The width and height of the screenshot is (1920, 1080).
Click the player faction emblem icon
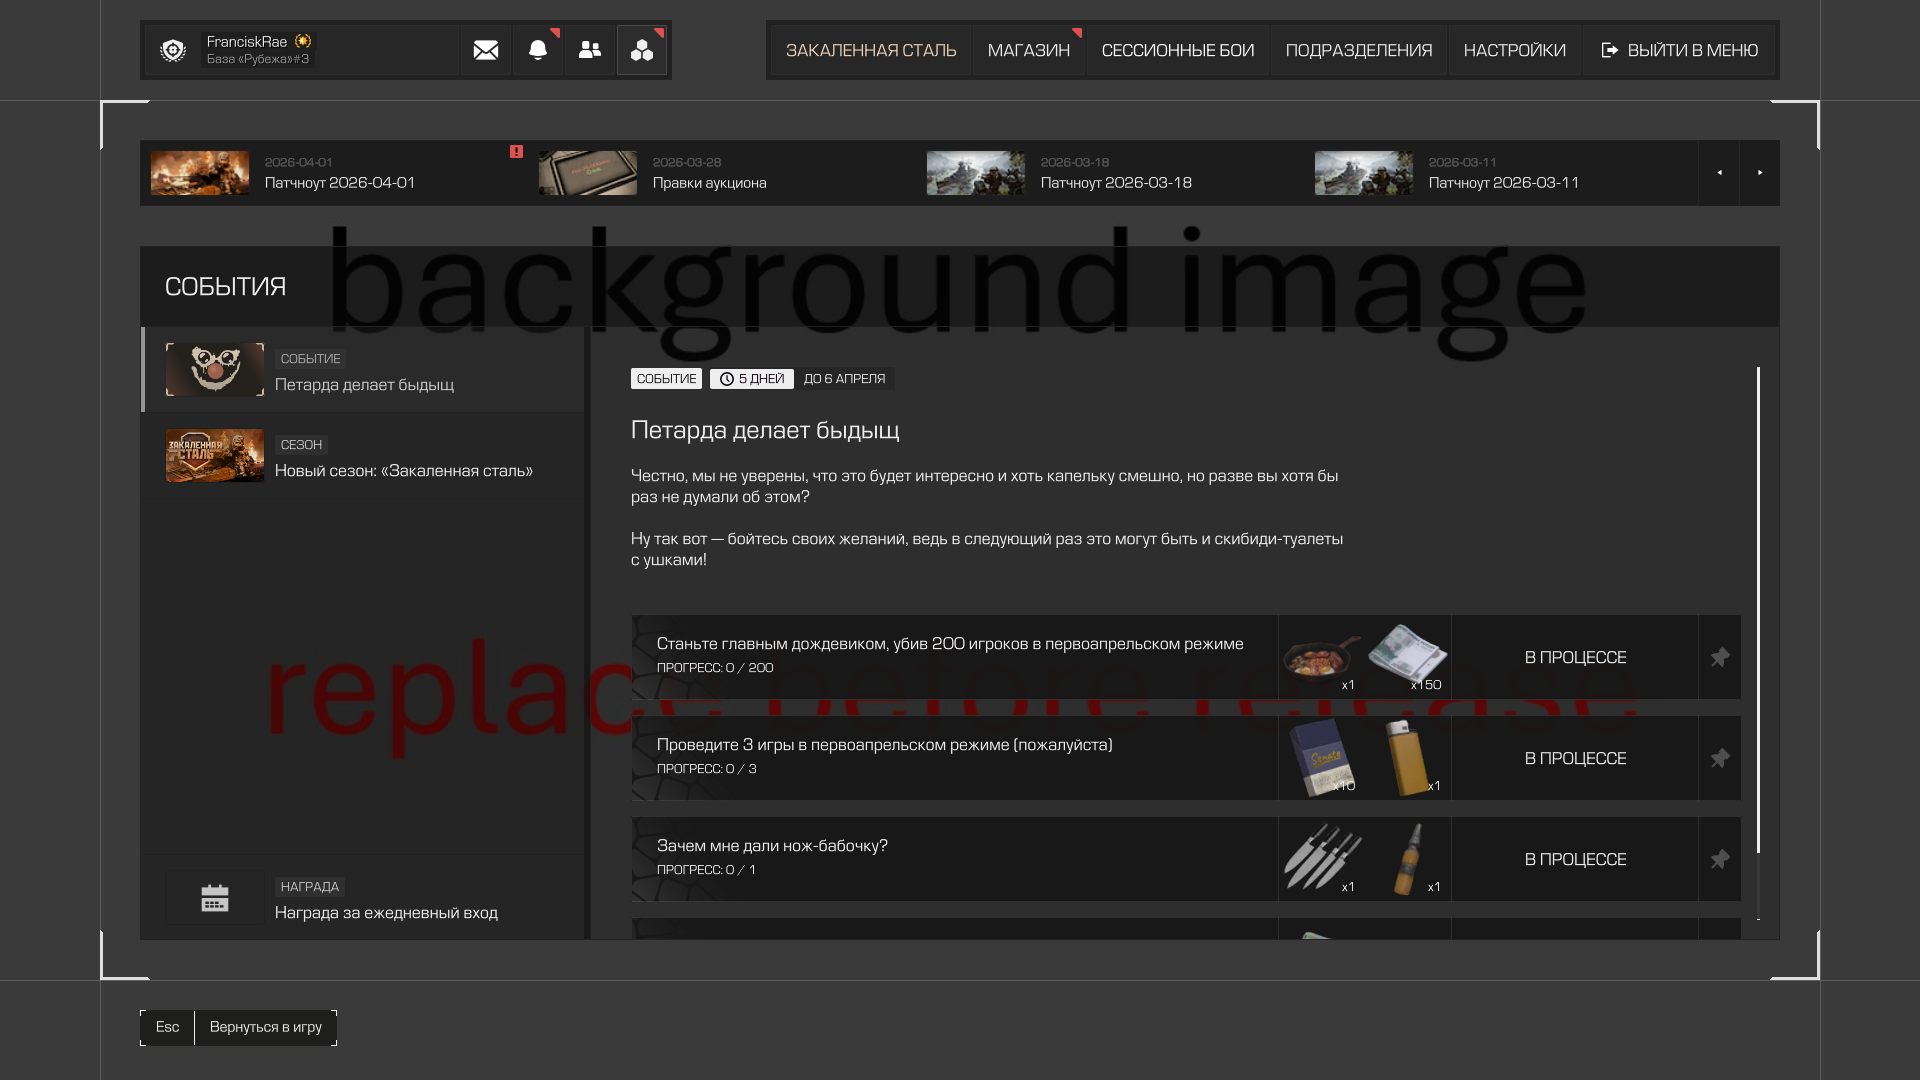[x=173, y=50]
